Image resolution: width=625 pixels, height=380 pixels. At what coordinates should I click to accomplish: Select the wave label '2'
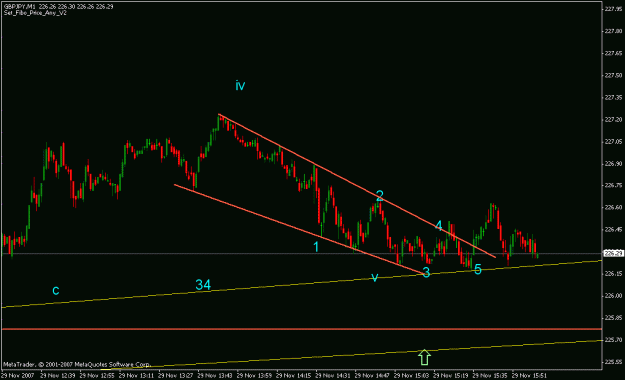tap(379, 196)
